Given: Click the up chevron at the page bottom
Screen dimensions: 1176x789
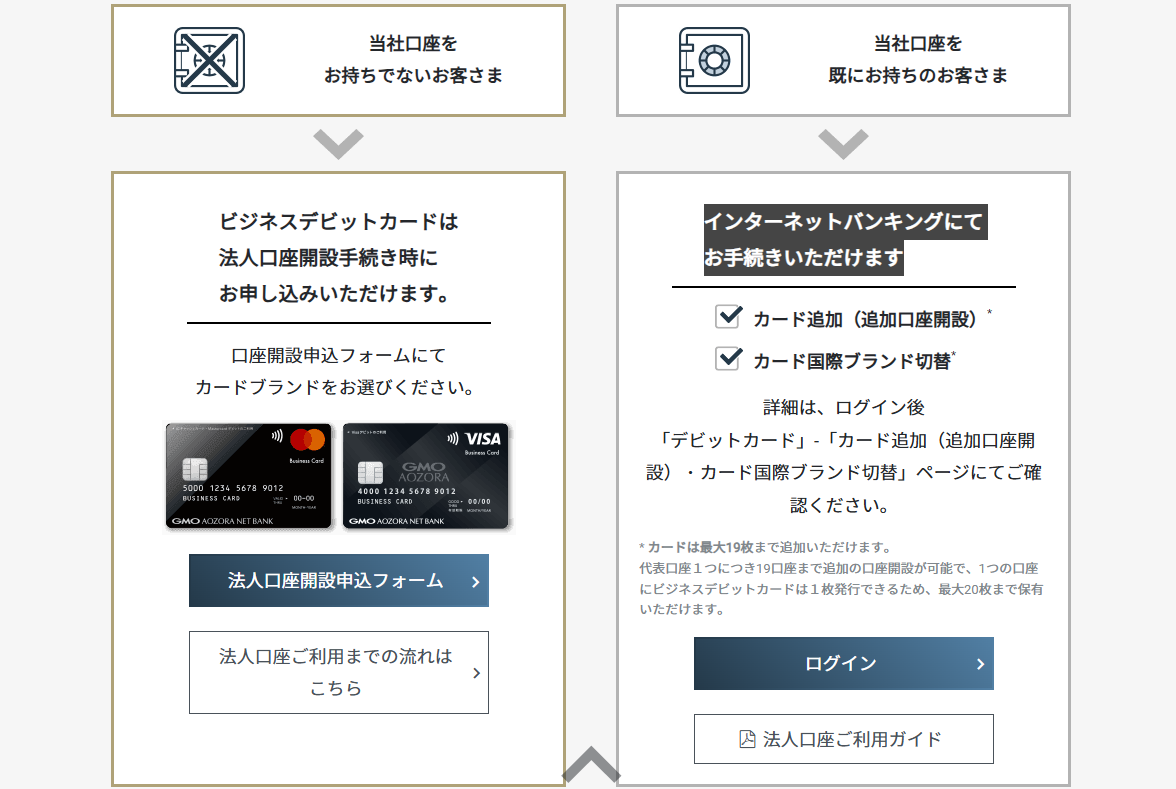Looking at the screenshot, I should (591, 765).
